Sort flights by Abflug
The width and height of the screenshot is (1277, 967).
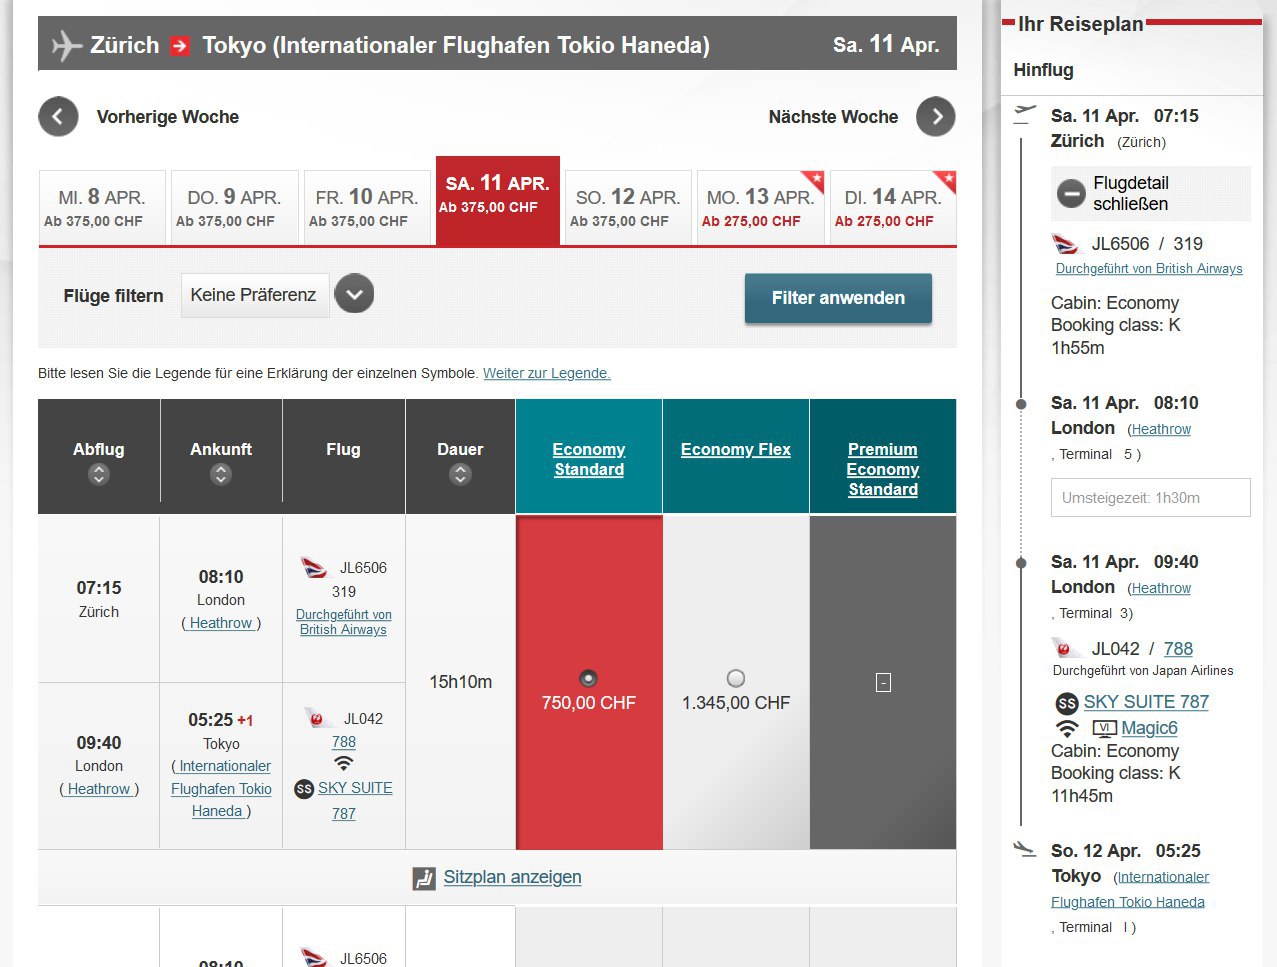click(98, 475)
